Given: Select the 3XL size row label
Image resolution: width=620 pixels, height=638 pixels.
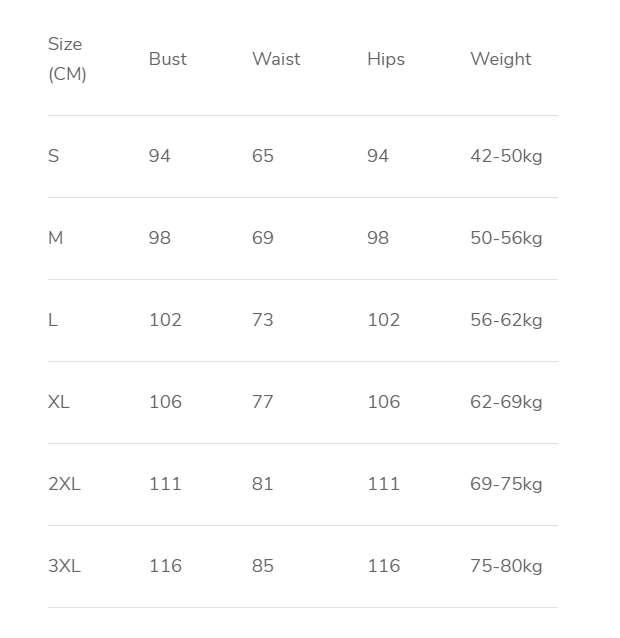Looking at the screenshot, I should click(64, 566).
